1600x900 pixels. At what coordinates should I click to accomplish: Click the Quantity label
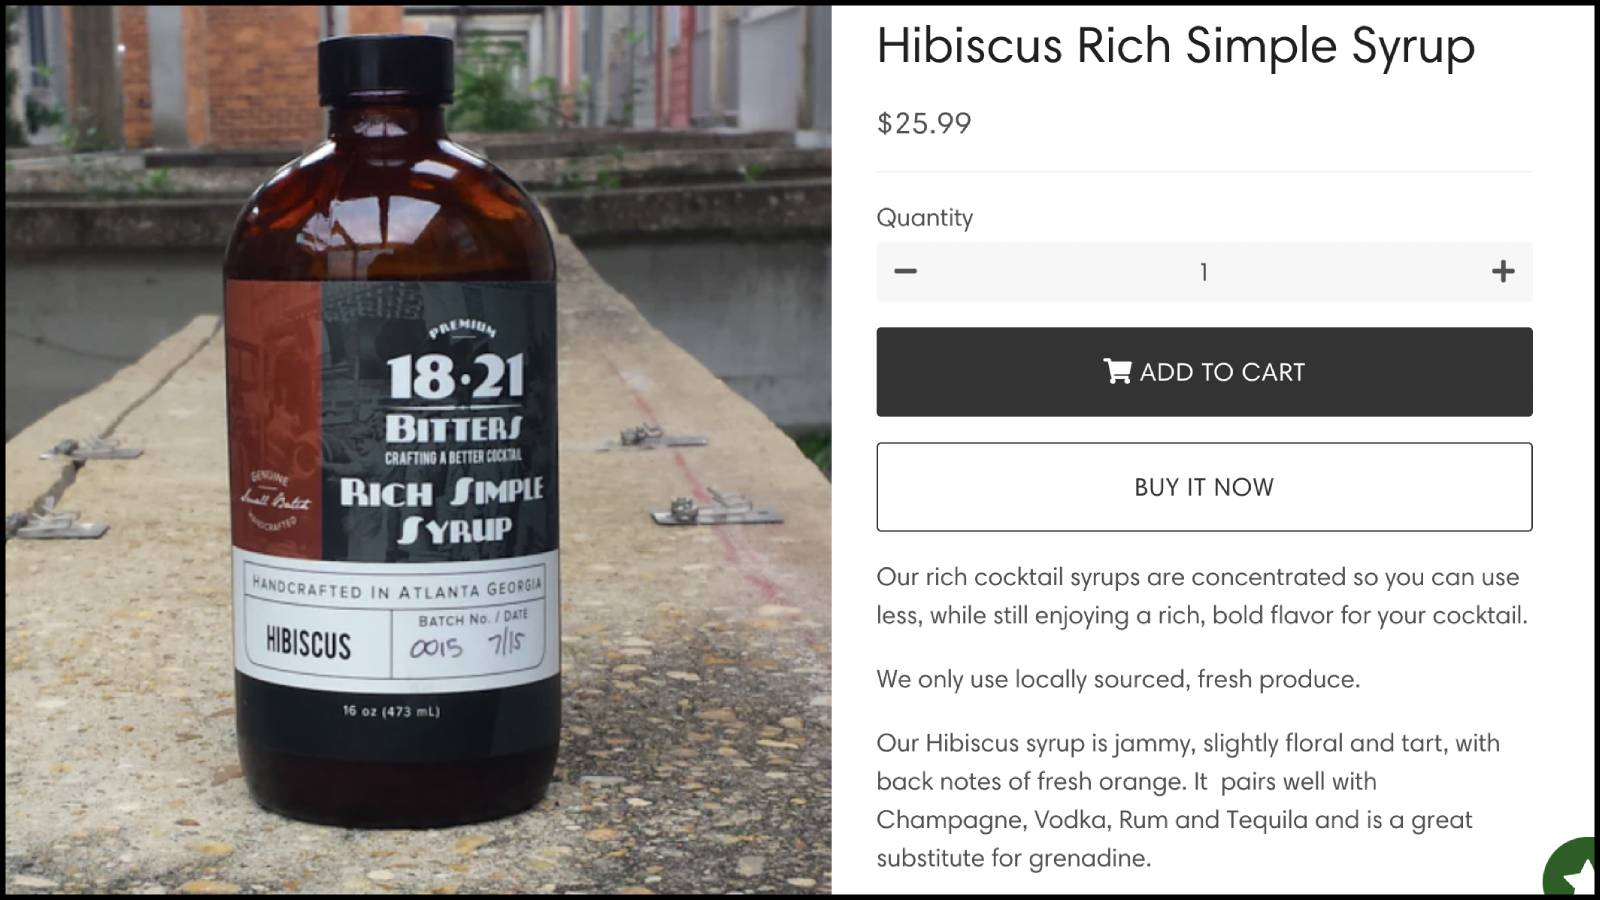[925, 217]
